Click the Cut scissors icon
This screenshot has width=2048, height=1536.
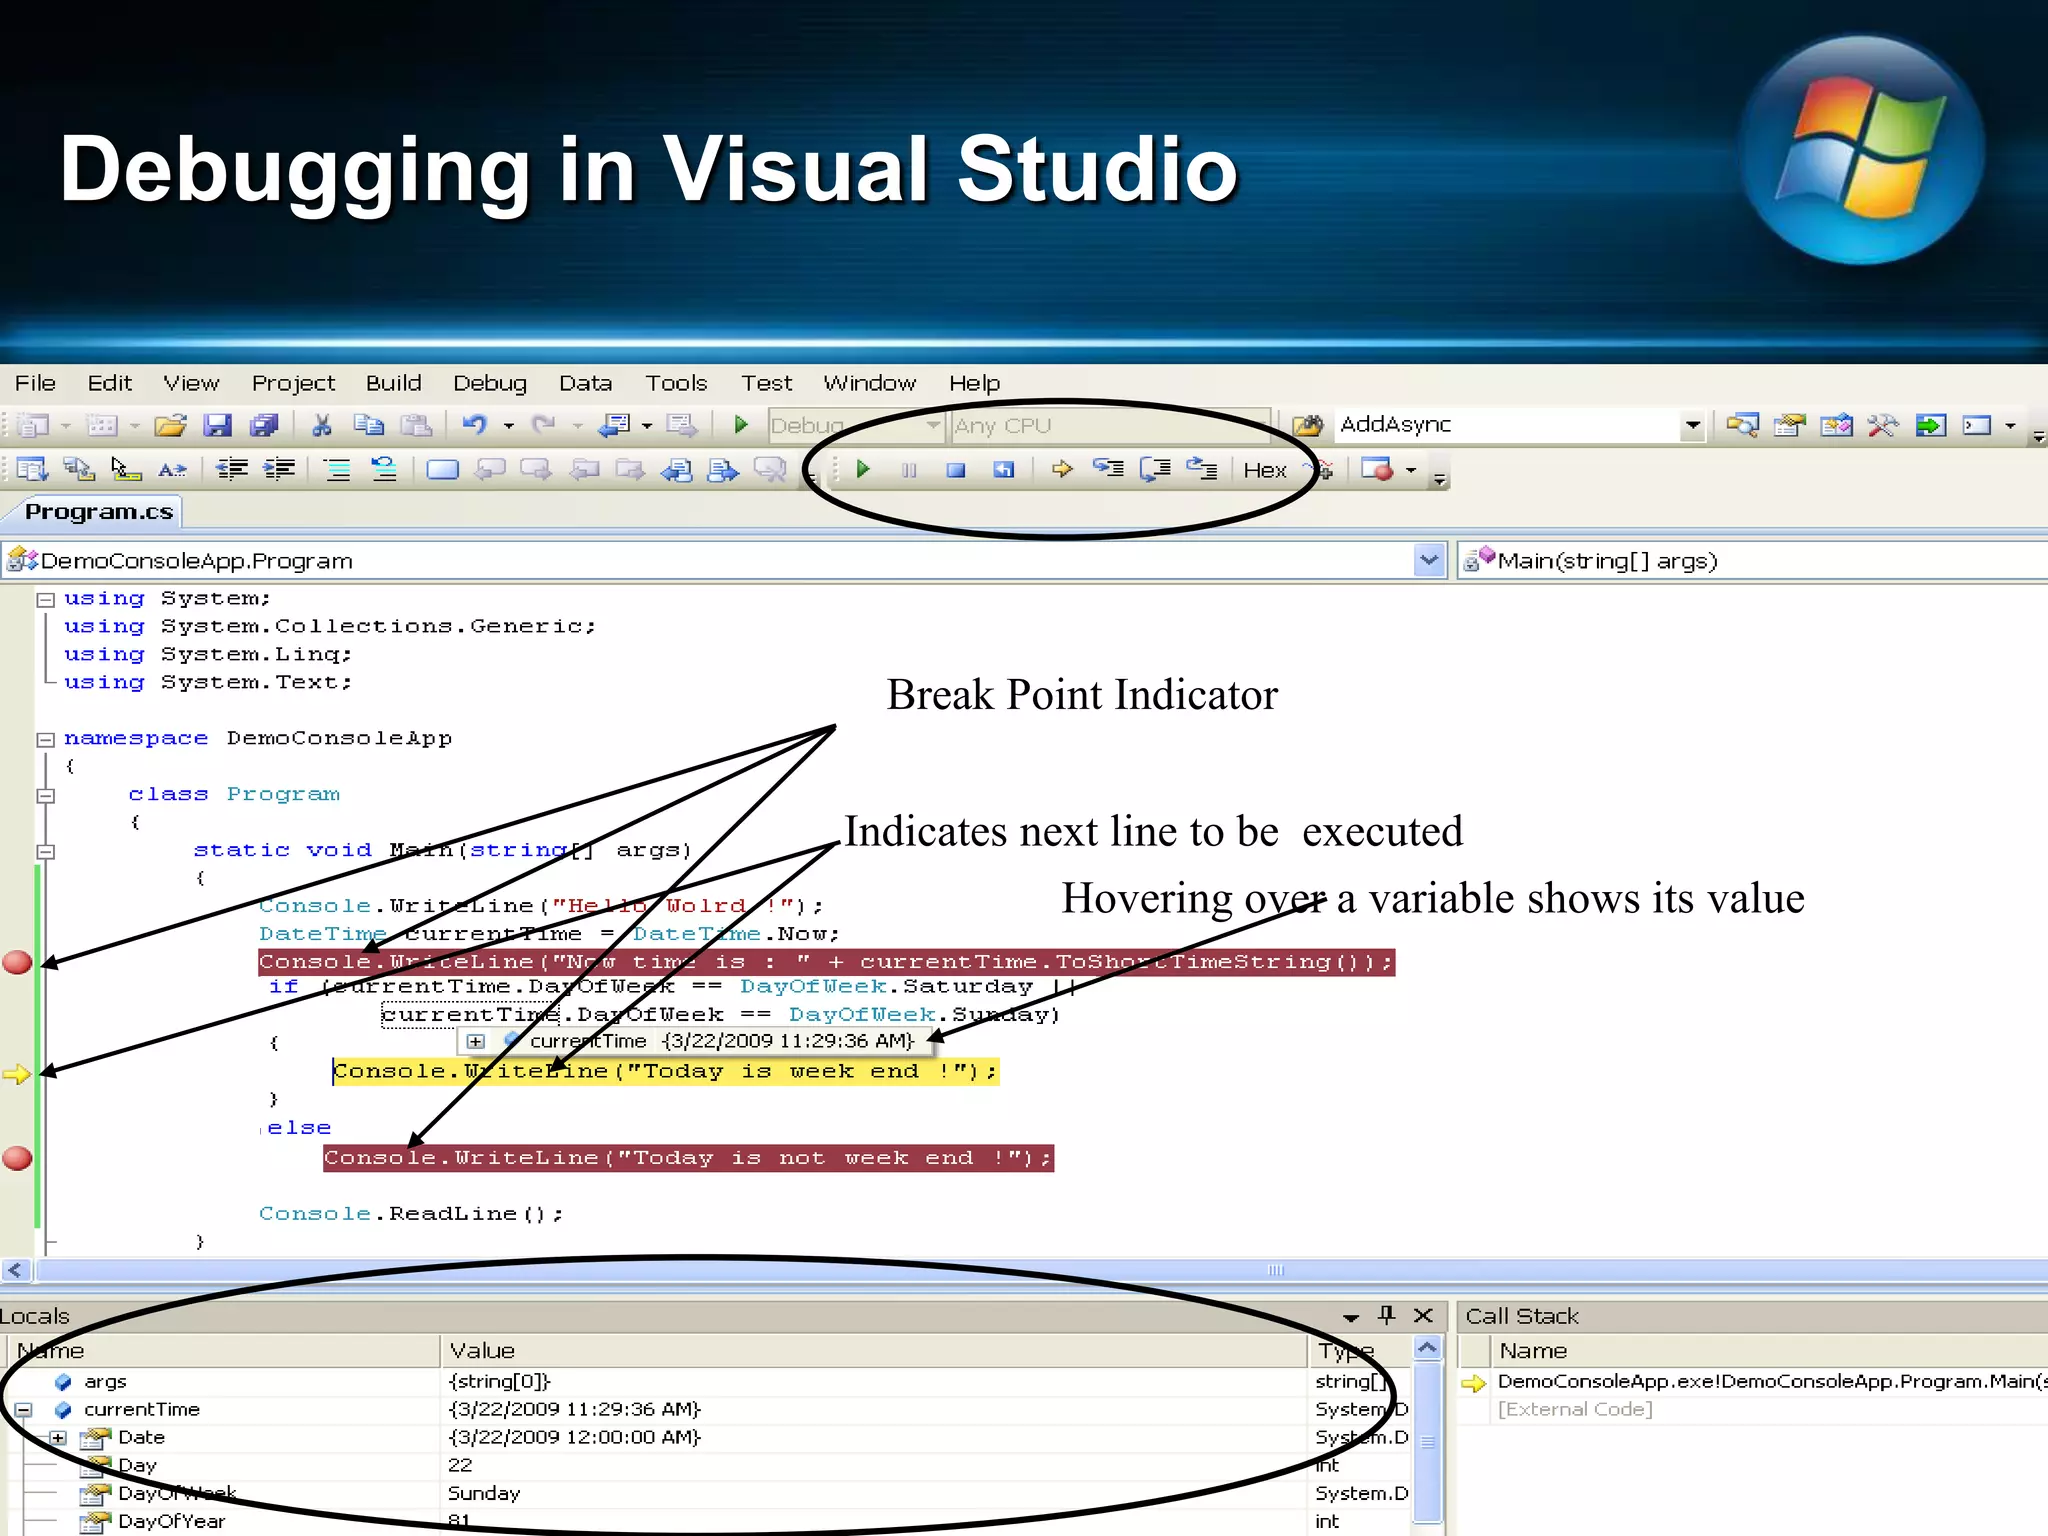tap(321, 426)
